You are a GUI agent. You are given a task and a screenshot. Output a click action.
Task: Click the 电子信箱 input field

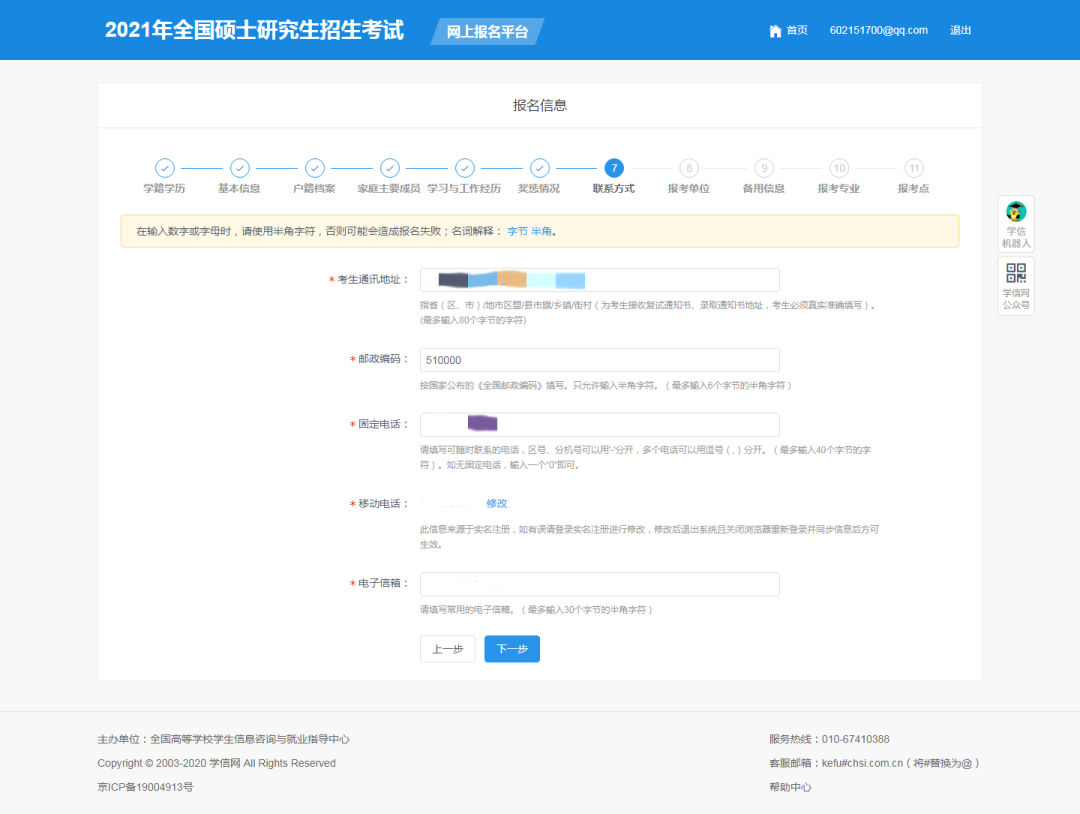[600, 582]
